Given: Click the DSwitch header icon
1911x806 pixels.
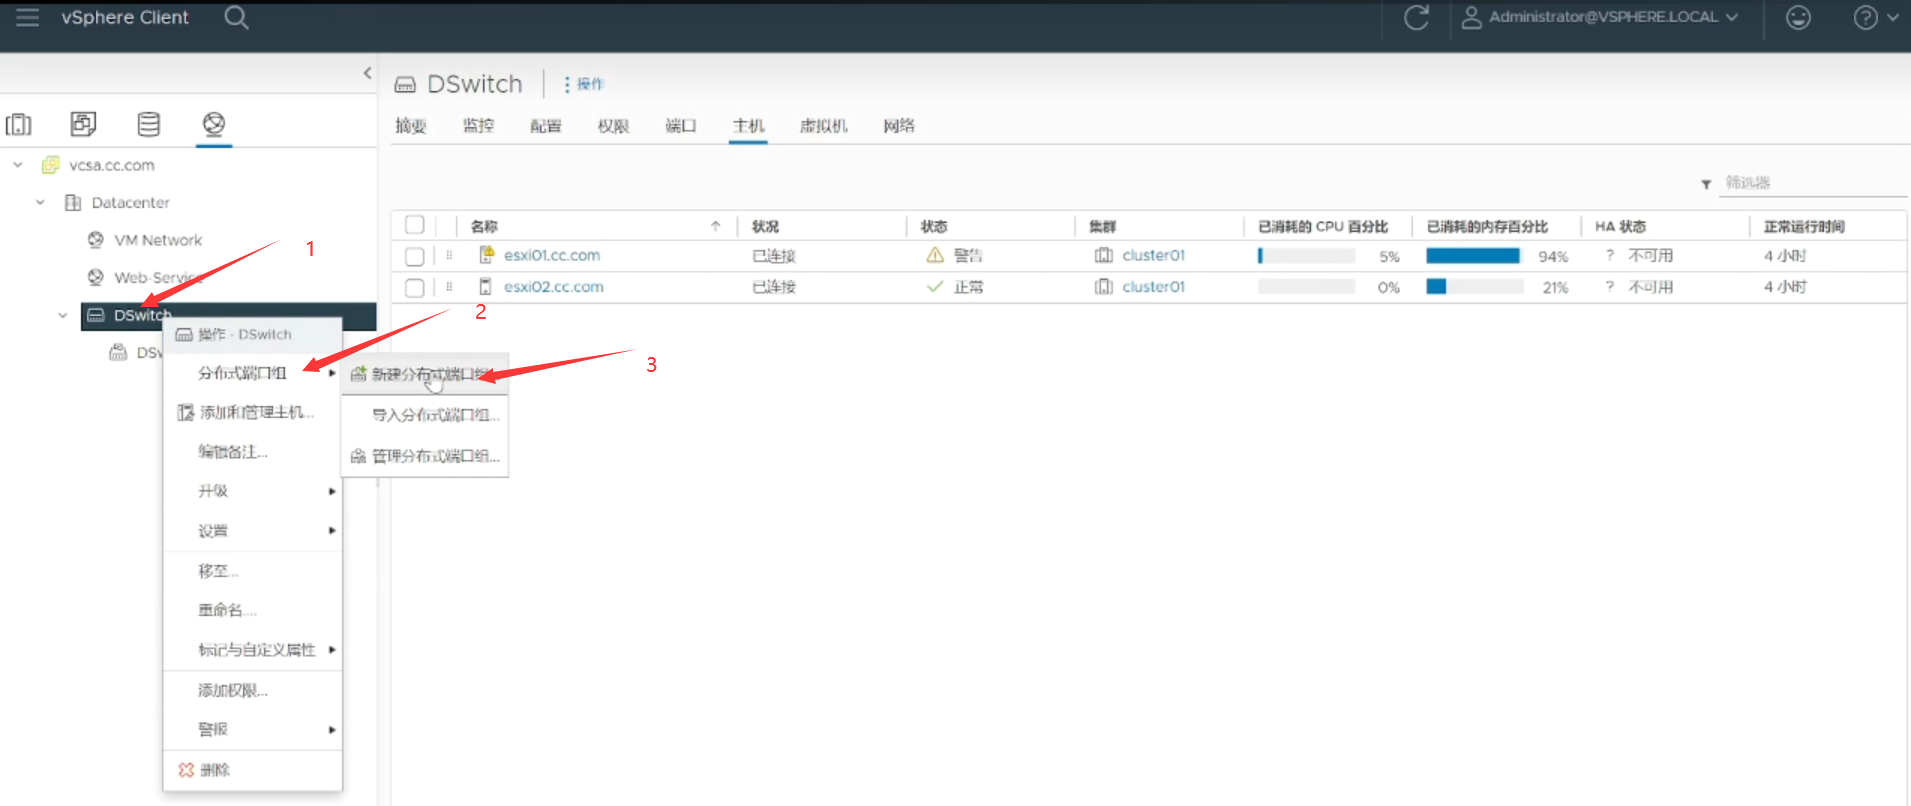Looking at the screenshot, I should coord(405,85).
